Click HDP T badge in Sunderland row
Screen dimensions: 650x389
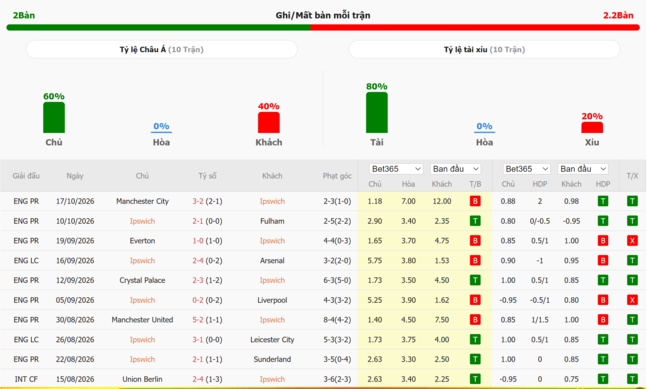click(603, 359)
